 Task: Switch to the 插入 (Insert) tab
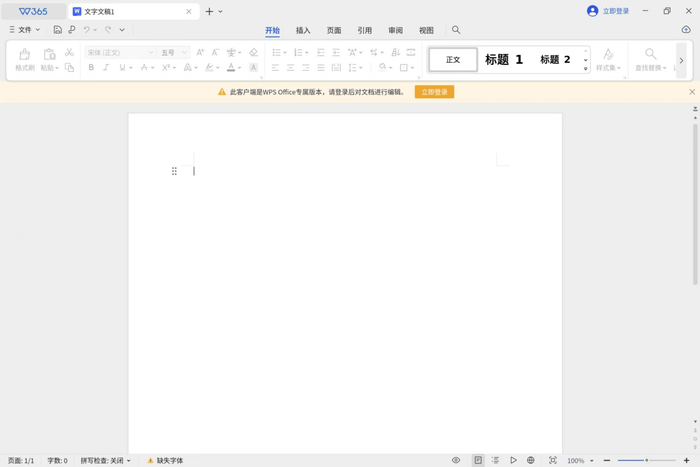coord(303,30)
